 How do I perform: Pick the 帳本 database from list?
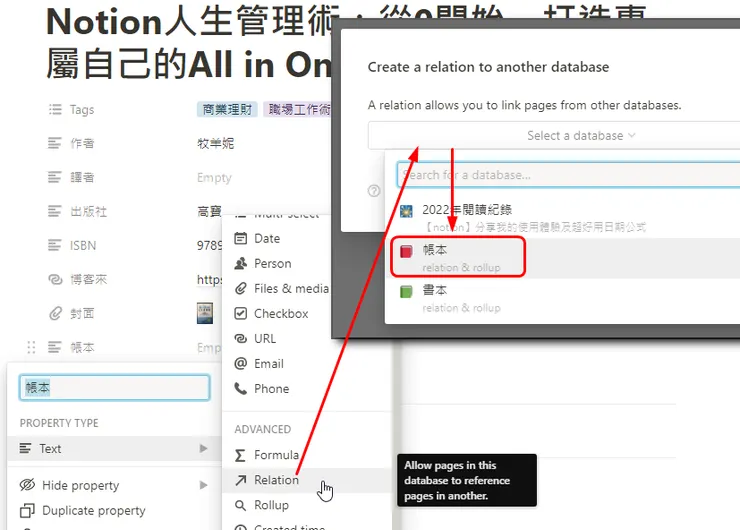[563, 258]
